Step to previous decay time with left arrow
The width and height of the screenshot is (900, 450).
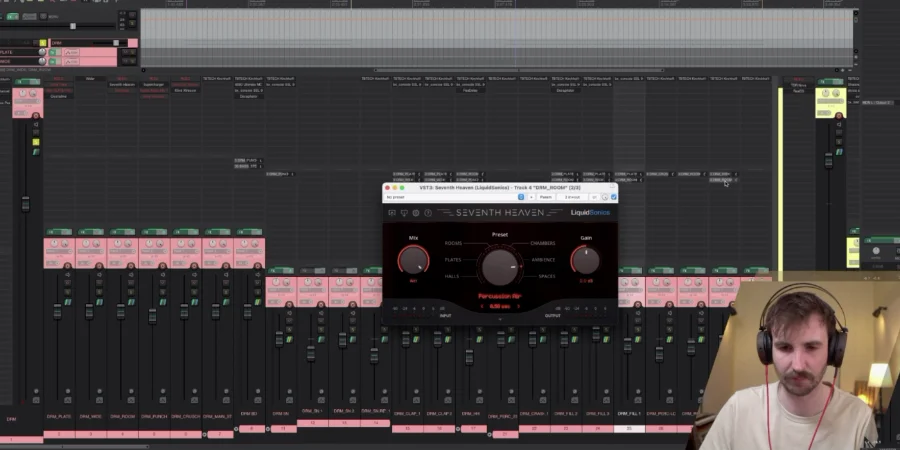coord(482,307)
